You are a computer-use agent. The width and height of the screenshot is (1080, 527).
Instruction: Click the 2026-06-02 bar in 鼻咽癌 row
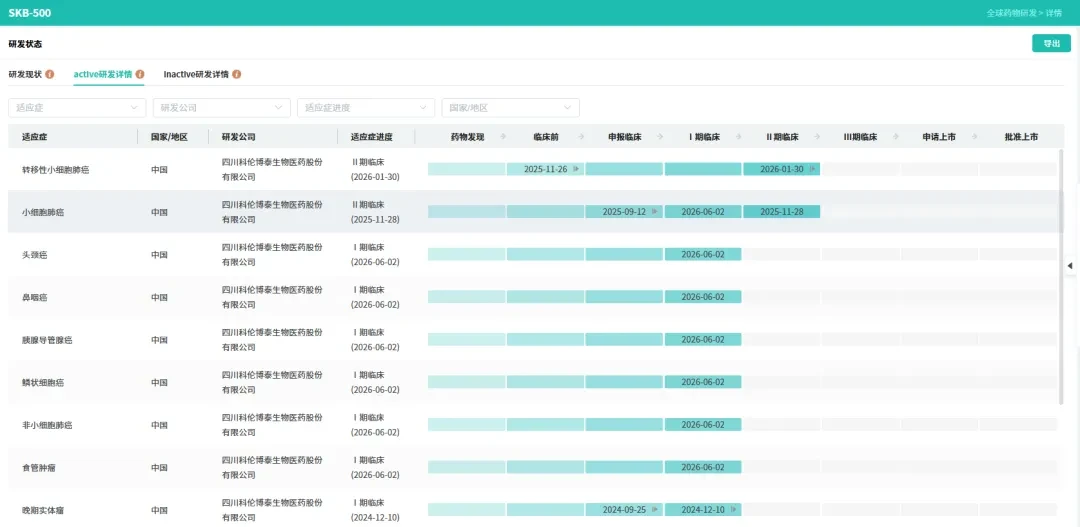pyautogui.click(x=703, y=297)
